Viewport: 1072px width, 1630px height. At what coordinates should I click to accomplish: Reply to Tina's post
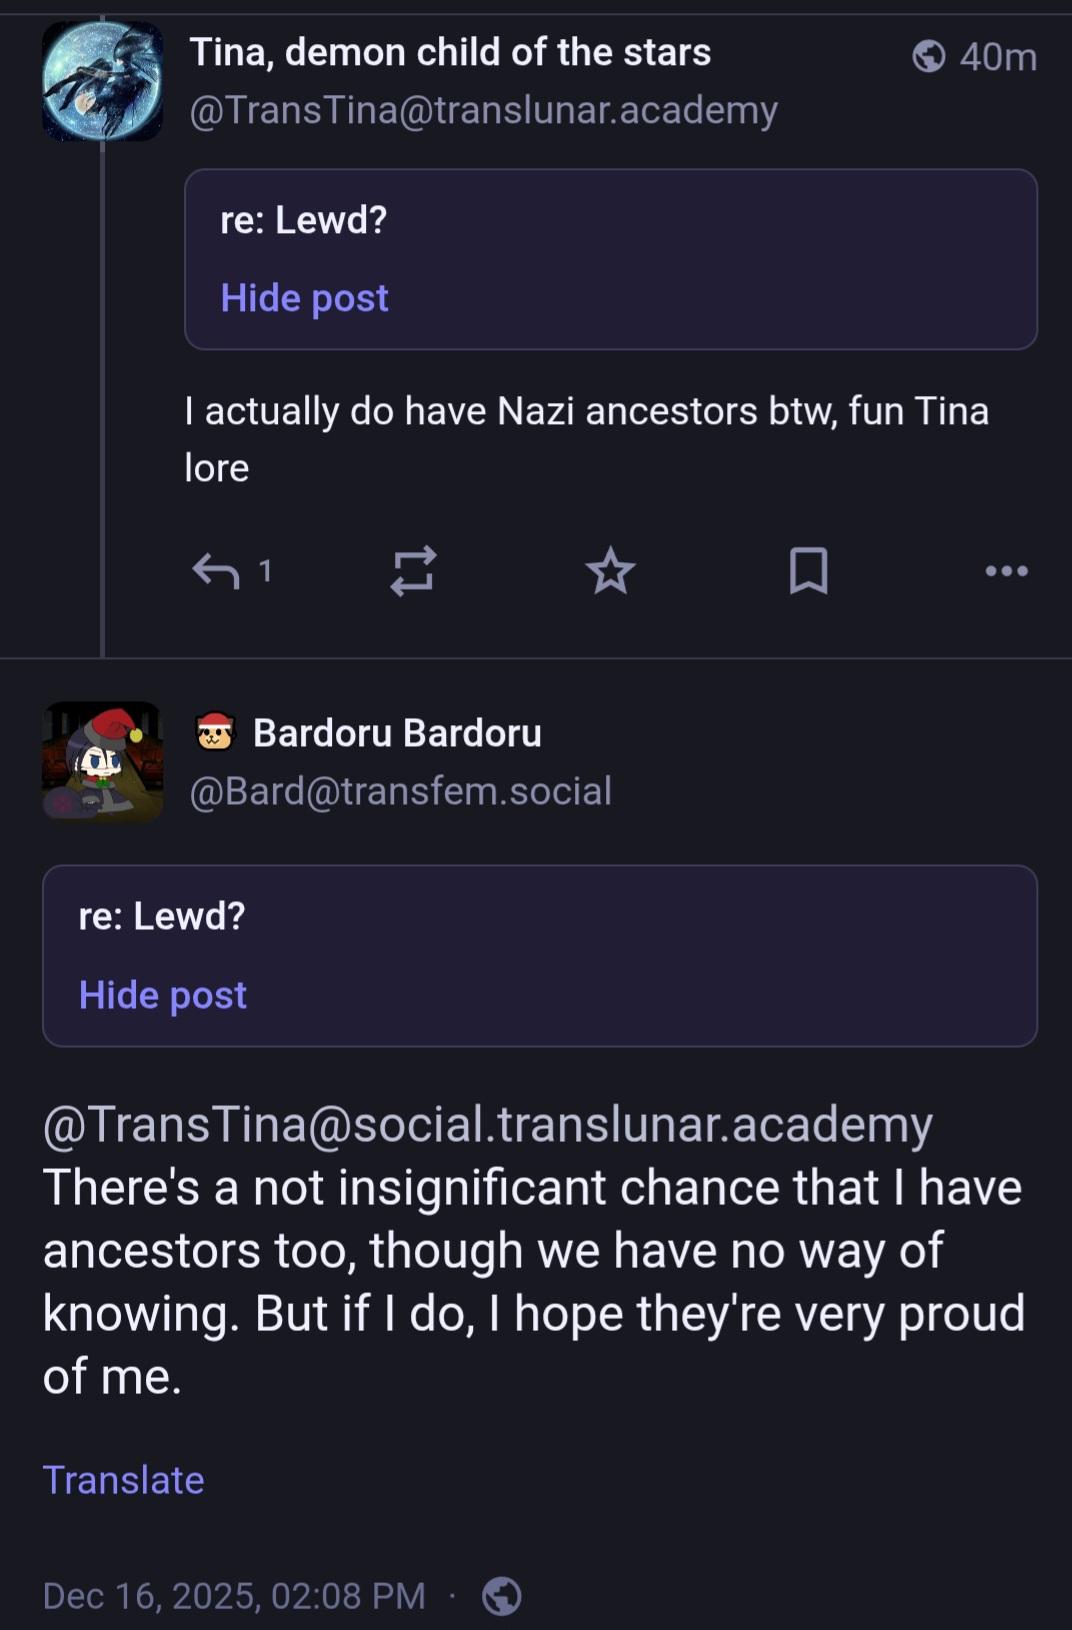tap(217, 571)
